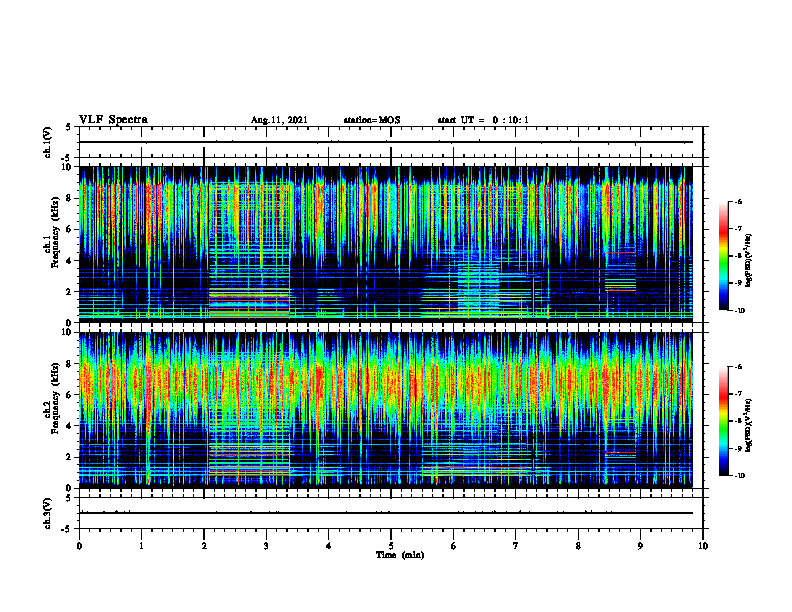The image size is (792, 612).
Task: Click the 'station=MOS' label
Action: pos(372,120)
